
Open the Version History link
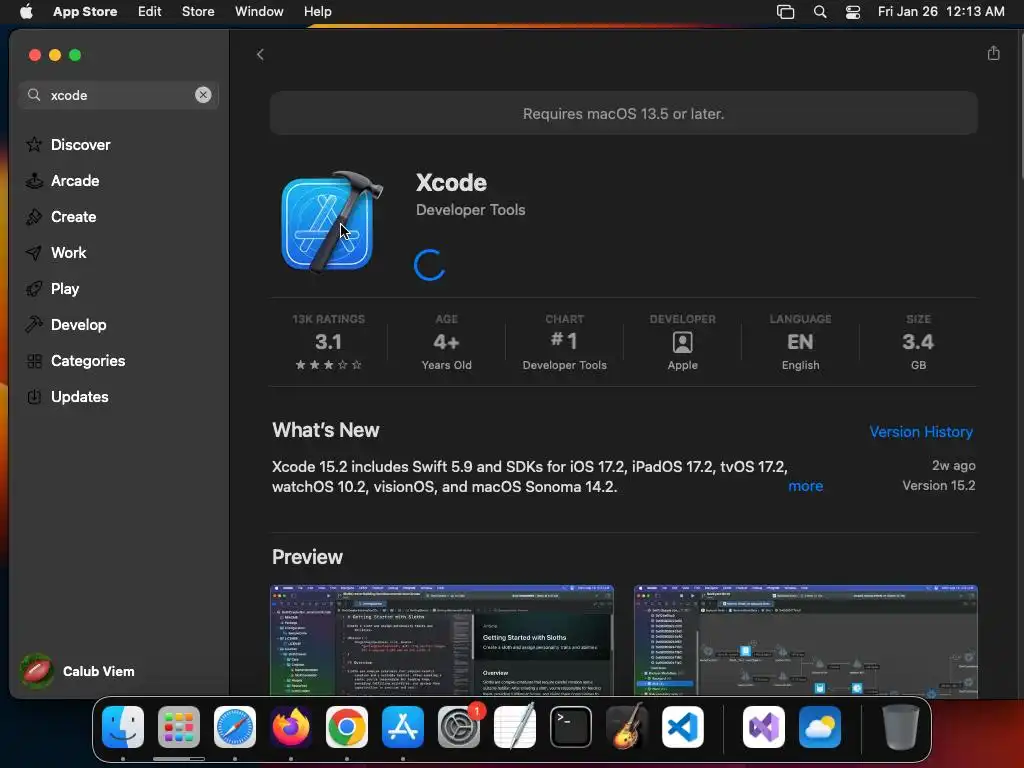click(x=921, y=432)
